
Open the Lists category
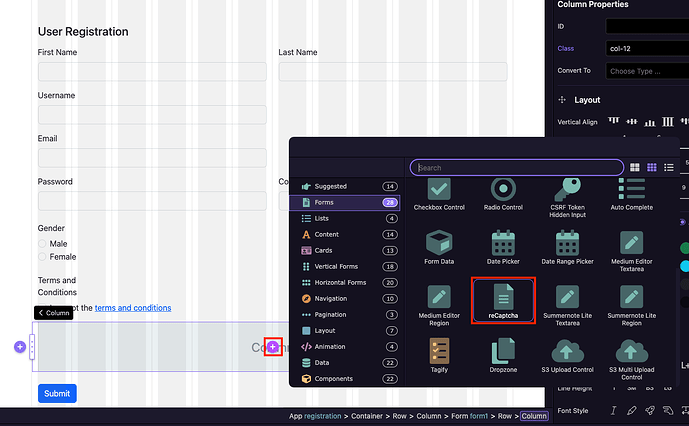(x=345, y=218)
